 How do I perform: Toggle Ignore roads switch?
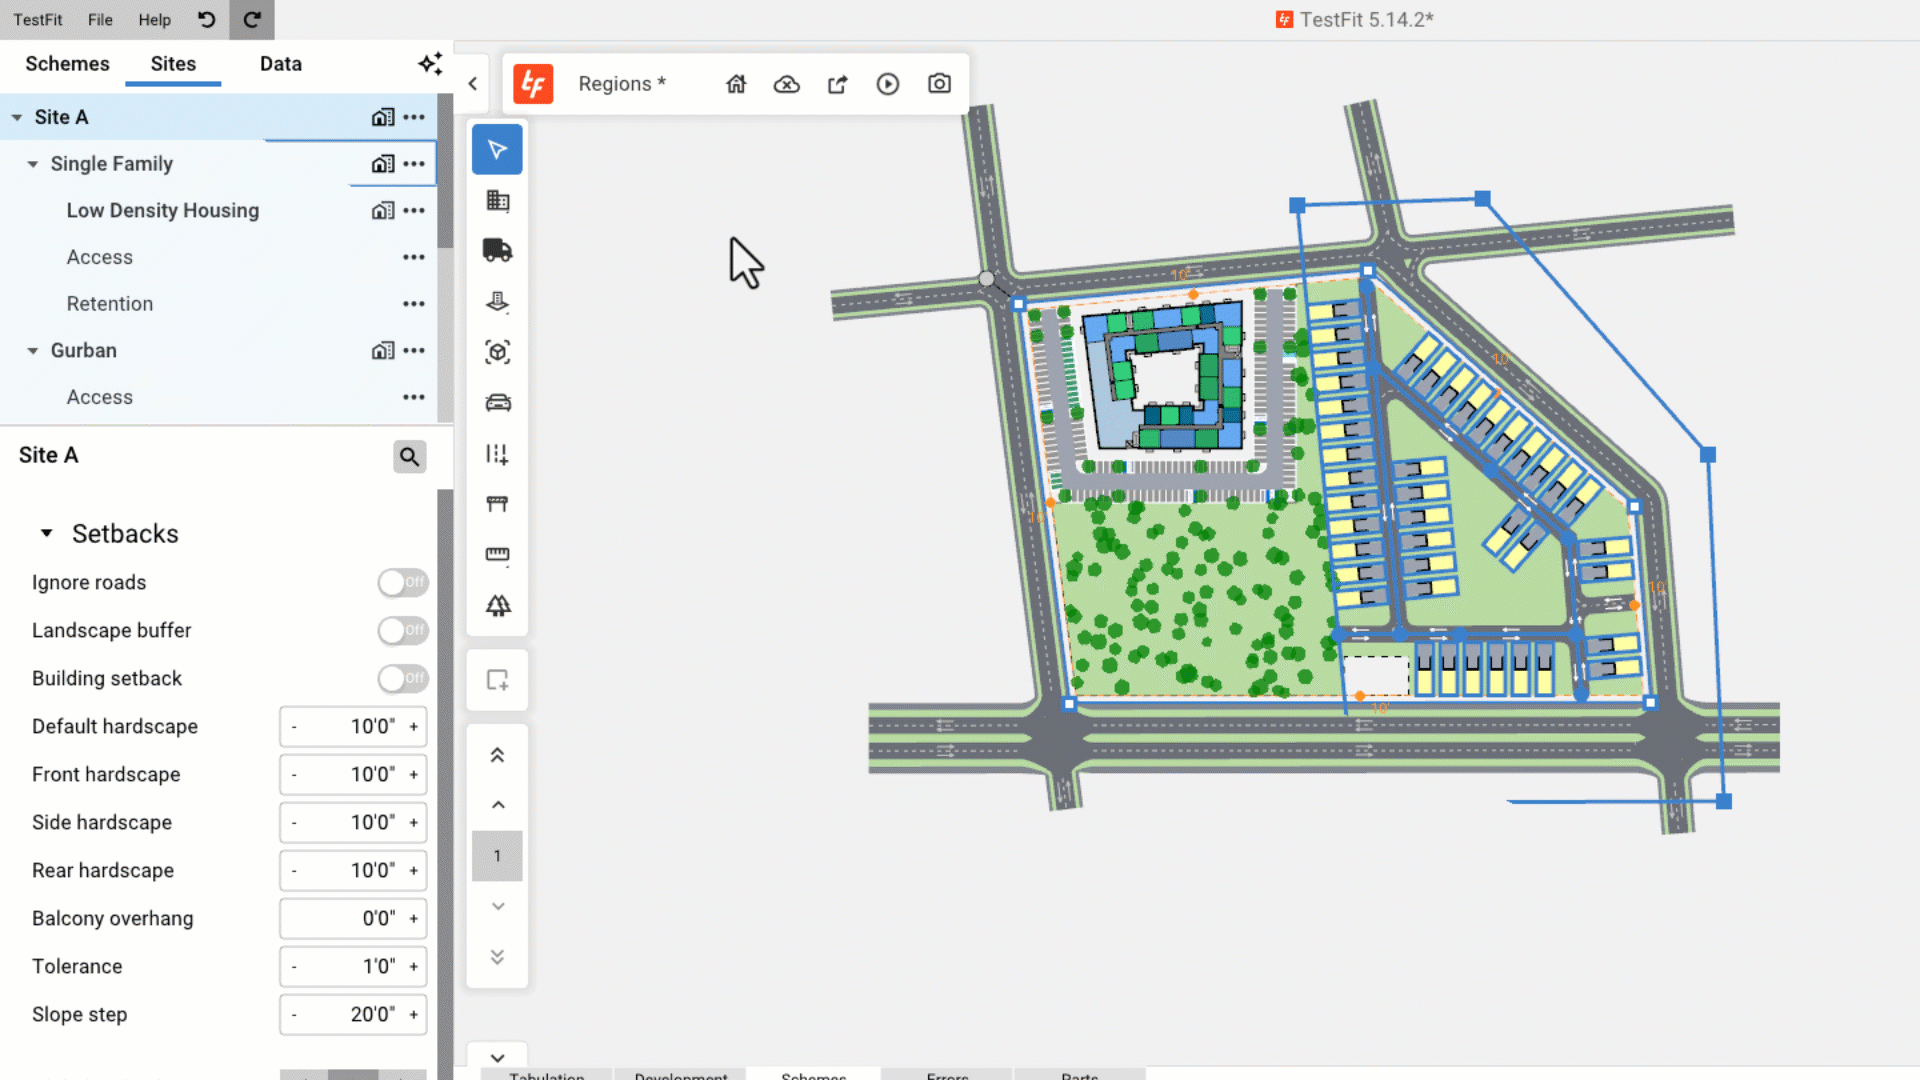pyautogui.click(x=403, y=582)
